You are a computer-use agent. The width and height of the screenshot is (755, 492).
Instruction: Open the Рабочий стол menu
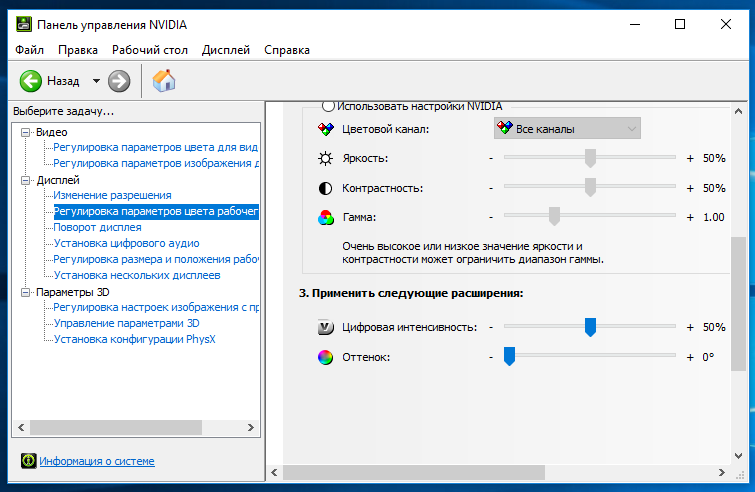(150, 50)
